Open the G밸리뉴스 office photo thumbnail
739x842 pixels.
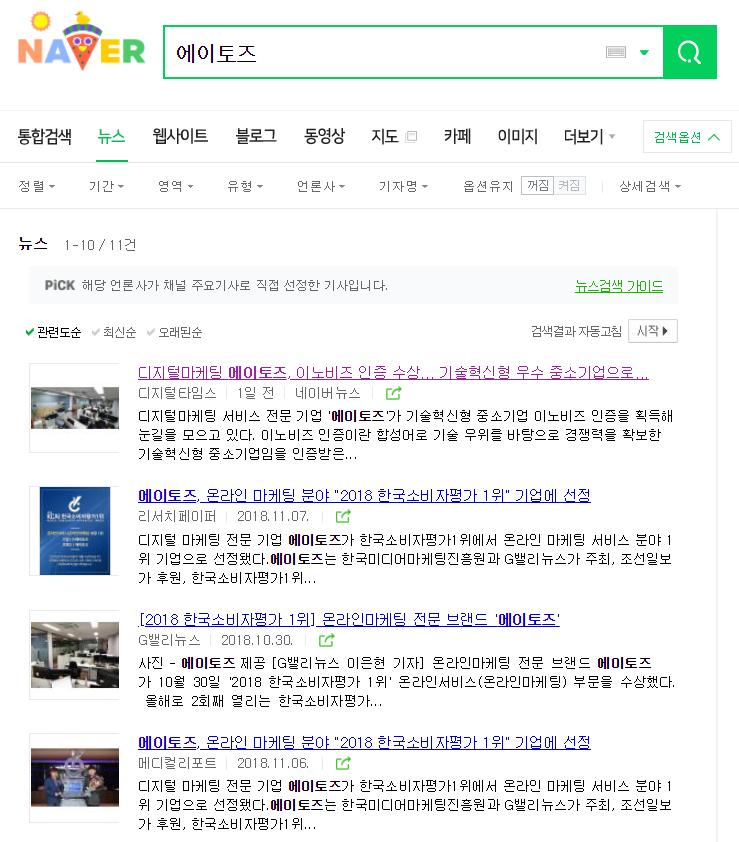pyautogui.click(x=75, y=655)
